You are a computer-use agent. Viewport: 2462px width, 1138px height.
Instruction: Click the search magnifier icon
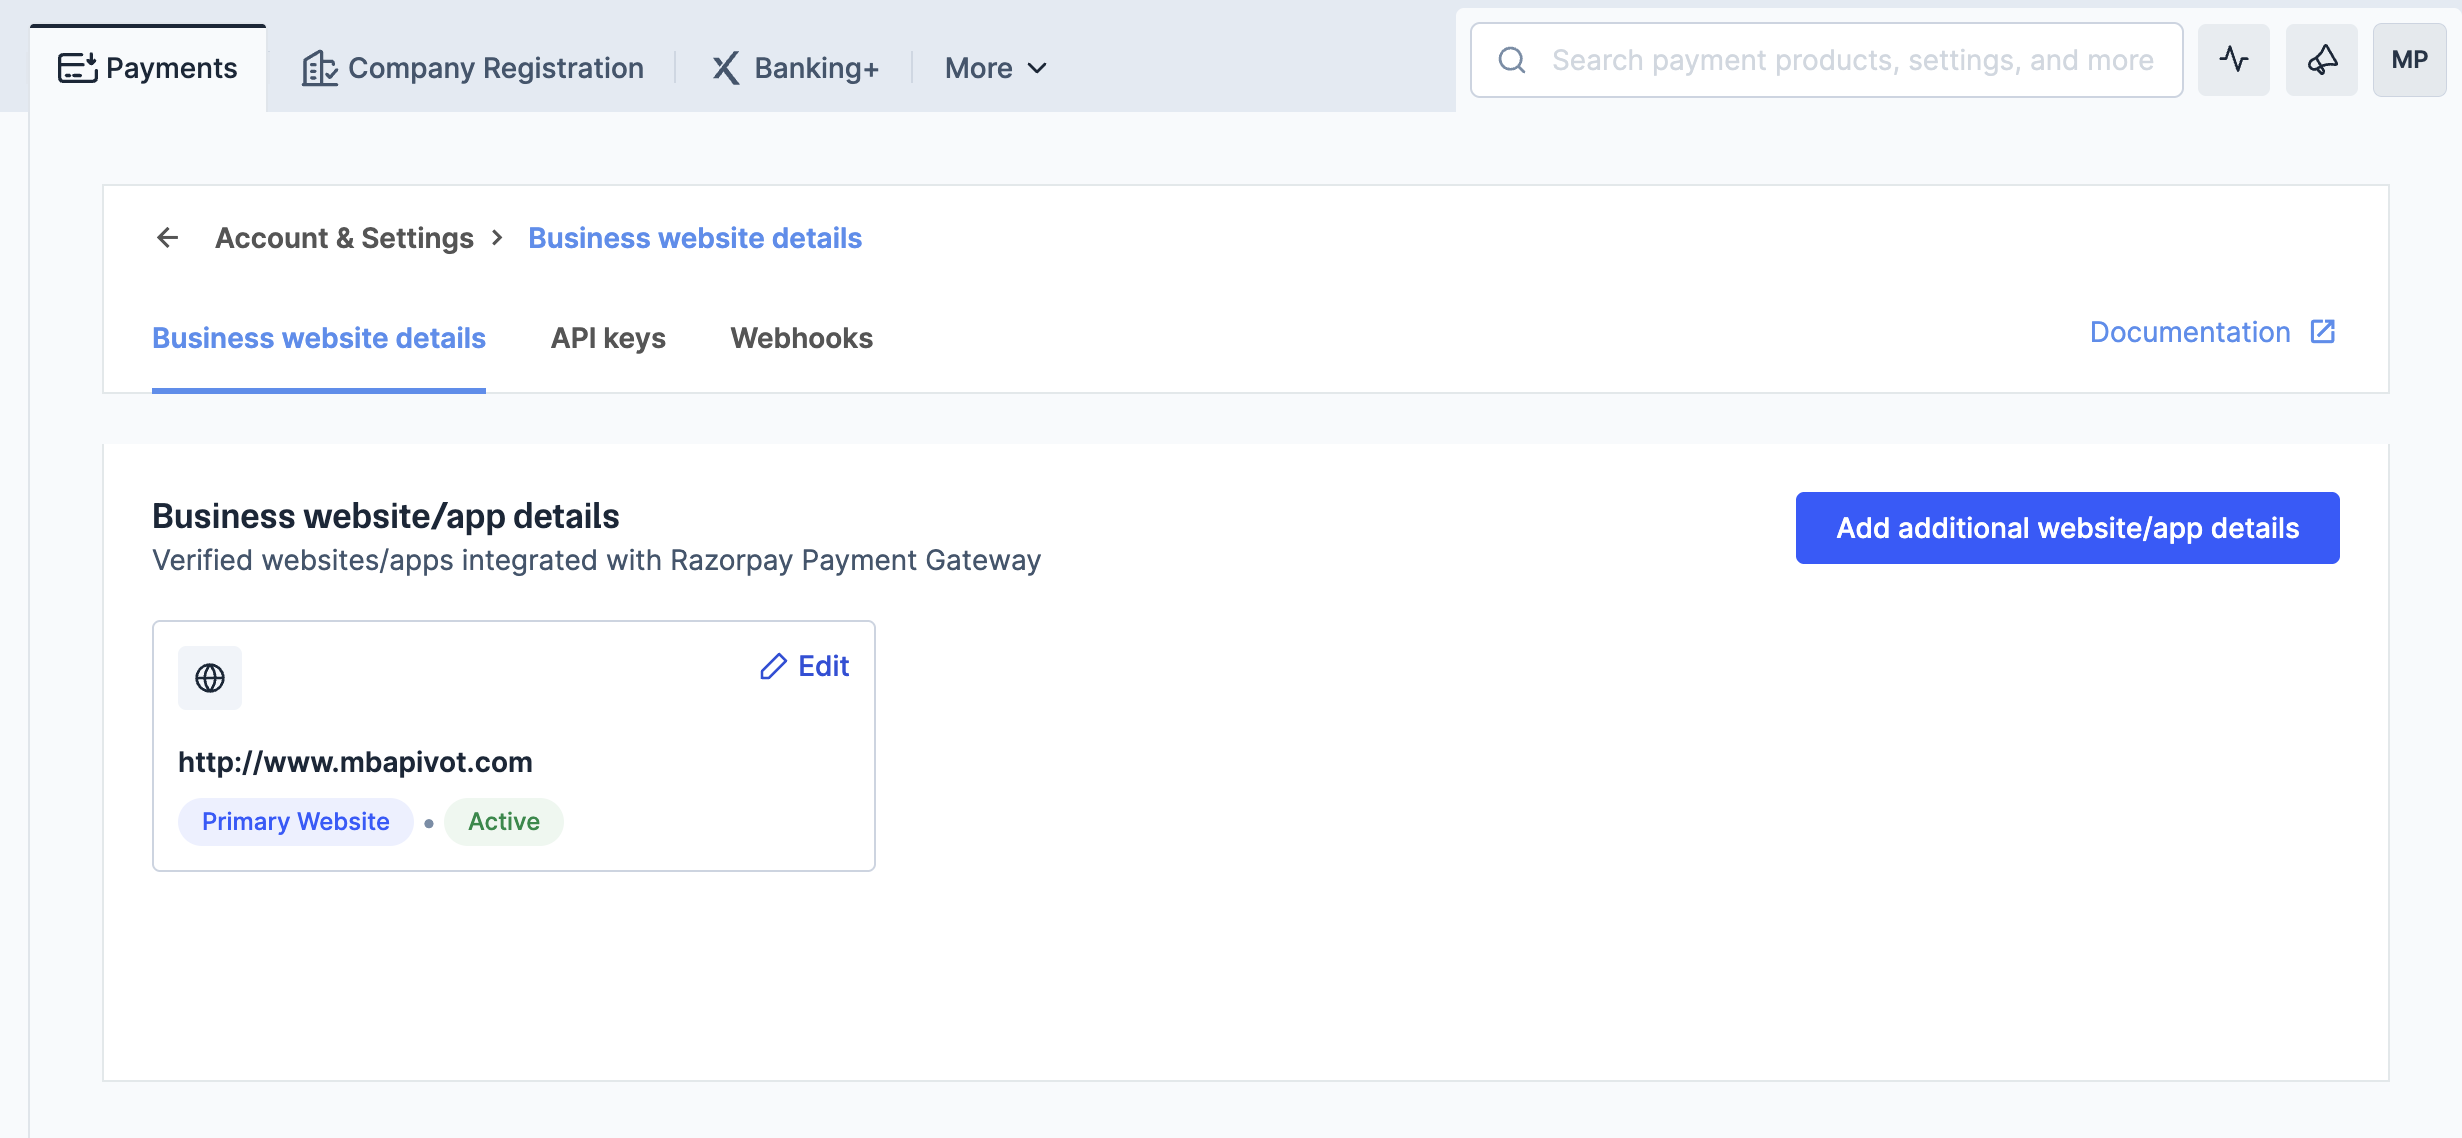pyautogui.click(x=1512, y=60)
